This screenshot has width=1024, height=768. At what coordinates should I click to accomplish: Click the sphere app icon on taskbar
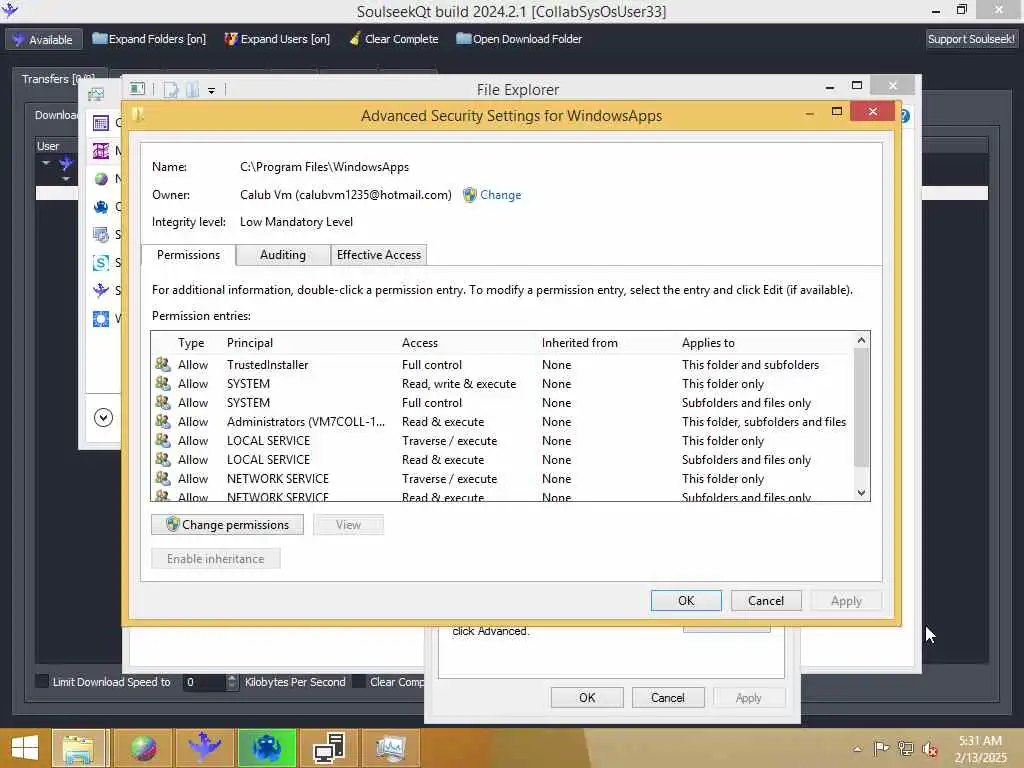click(x=142, y=748)
